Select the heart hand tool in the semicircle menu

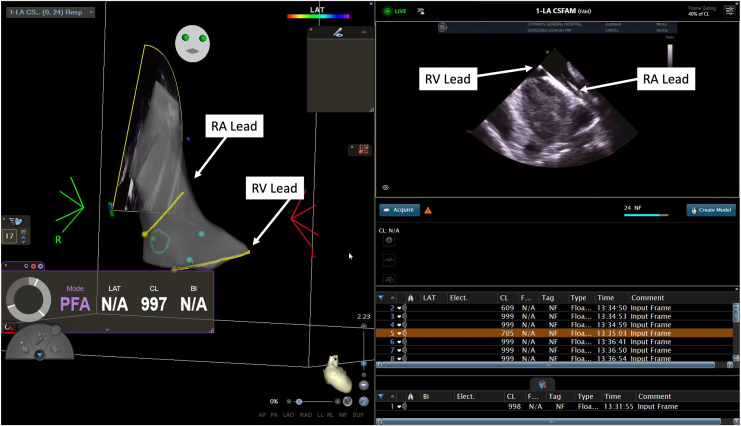point(56,349)
